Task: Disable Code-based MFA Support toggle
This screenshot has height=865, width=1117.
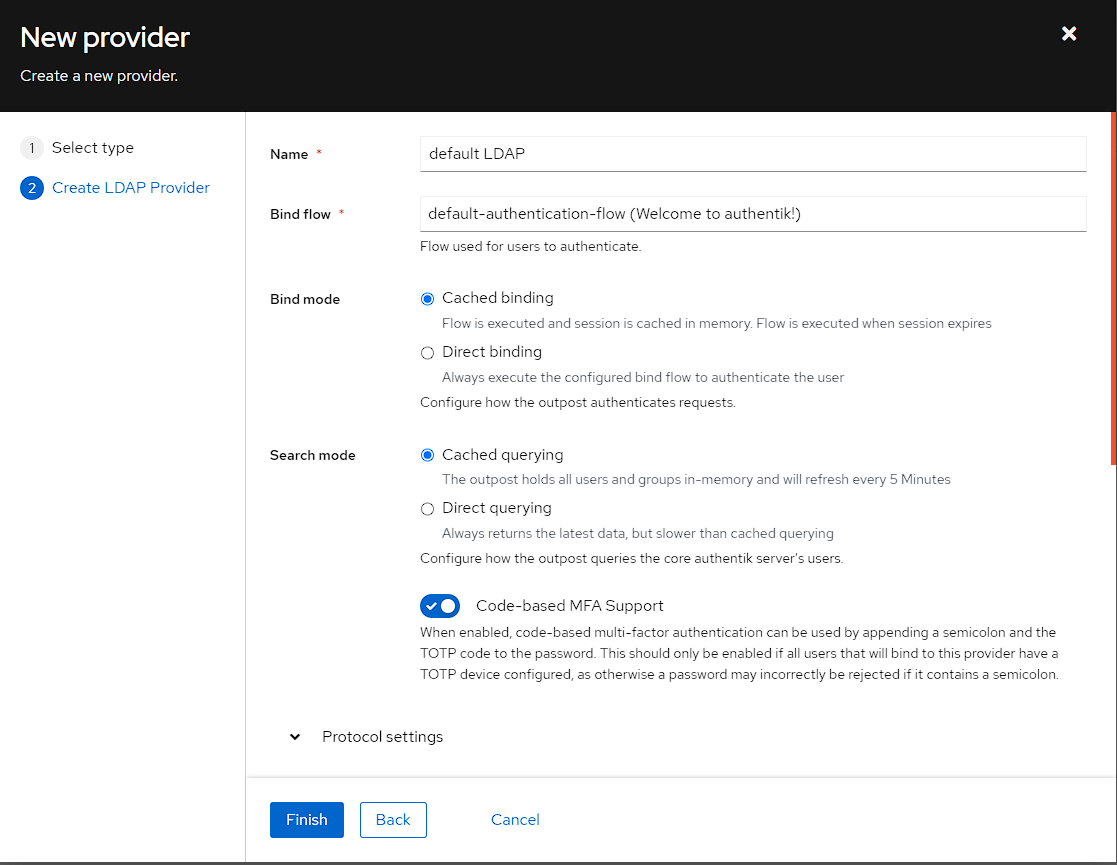Action: click(440, 606)
